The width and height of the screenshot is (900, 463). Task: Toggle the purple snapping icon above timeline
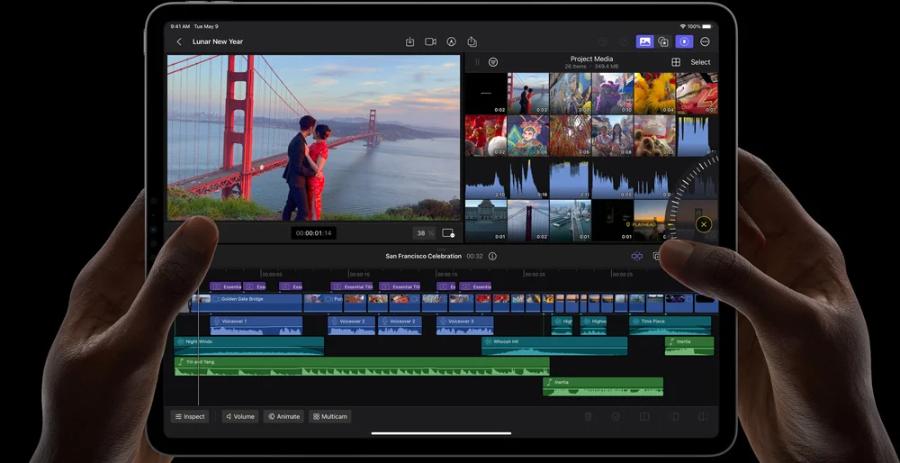tap(637, 256)
